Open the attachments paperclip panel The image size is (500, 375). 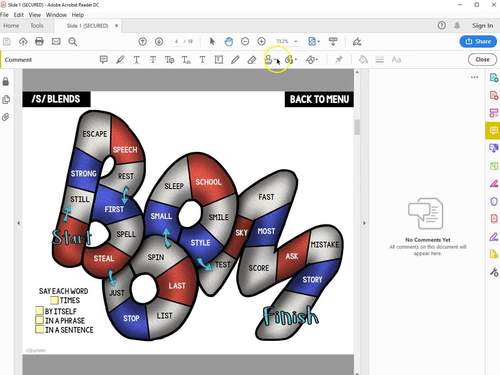click(x=6, y=117)
